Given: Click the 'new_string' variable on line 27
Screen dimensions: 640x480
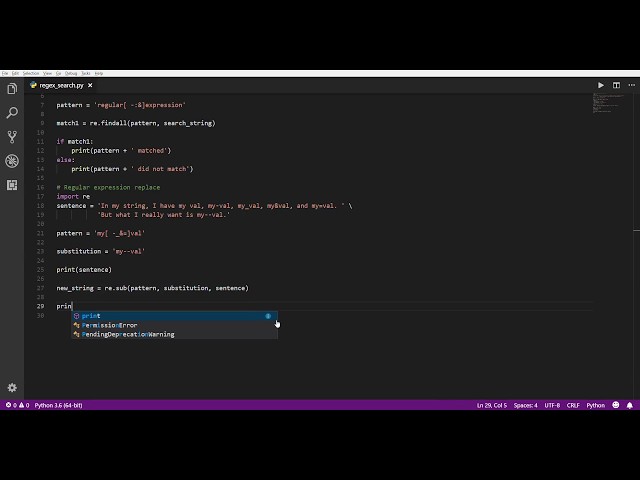Looking at the screenshot, I should tap(75, 288).
